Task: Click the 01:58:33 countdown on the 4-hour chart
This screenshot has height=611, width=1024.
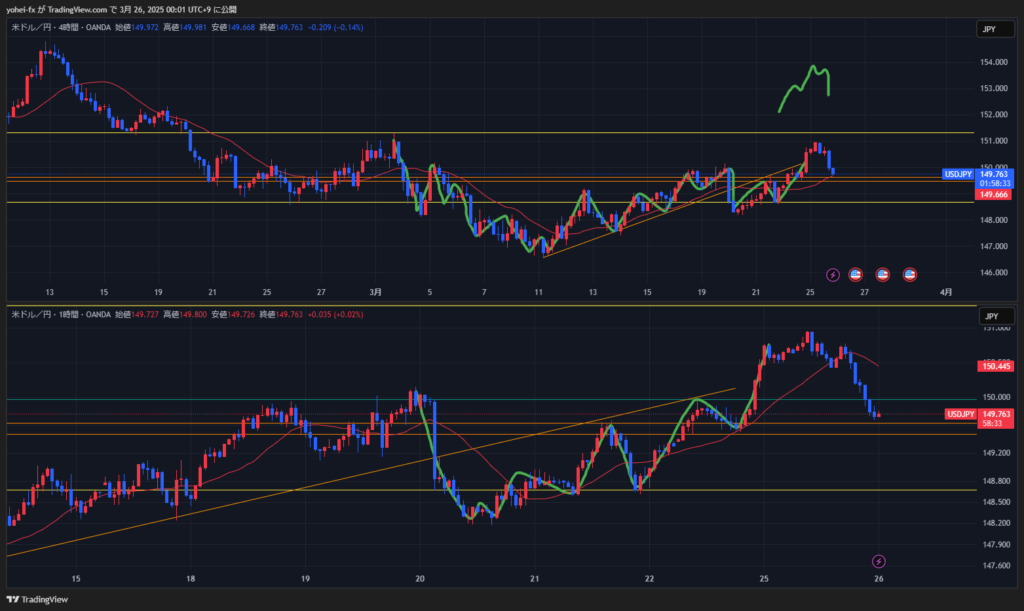Action: pos(995,184)
